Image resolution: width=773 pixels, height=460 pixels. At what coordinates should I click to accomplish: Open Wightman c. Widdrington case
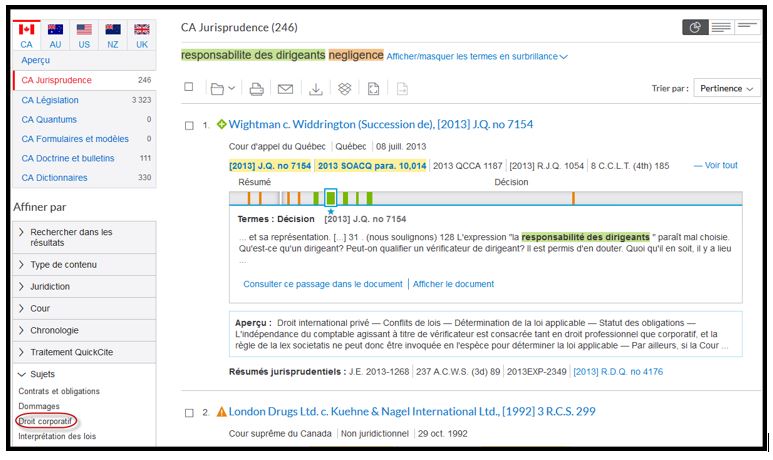coord(381,124)
